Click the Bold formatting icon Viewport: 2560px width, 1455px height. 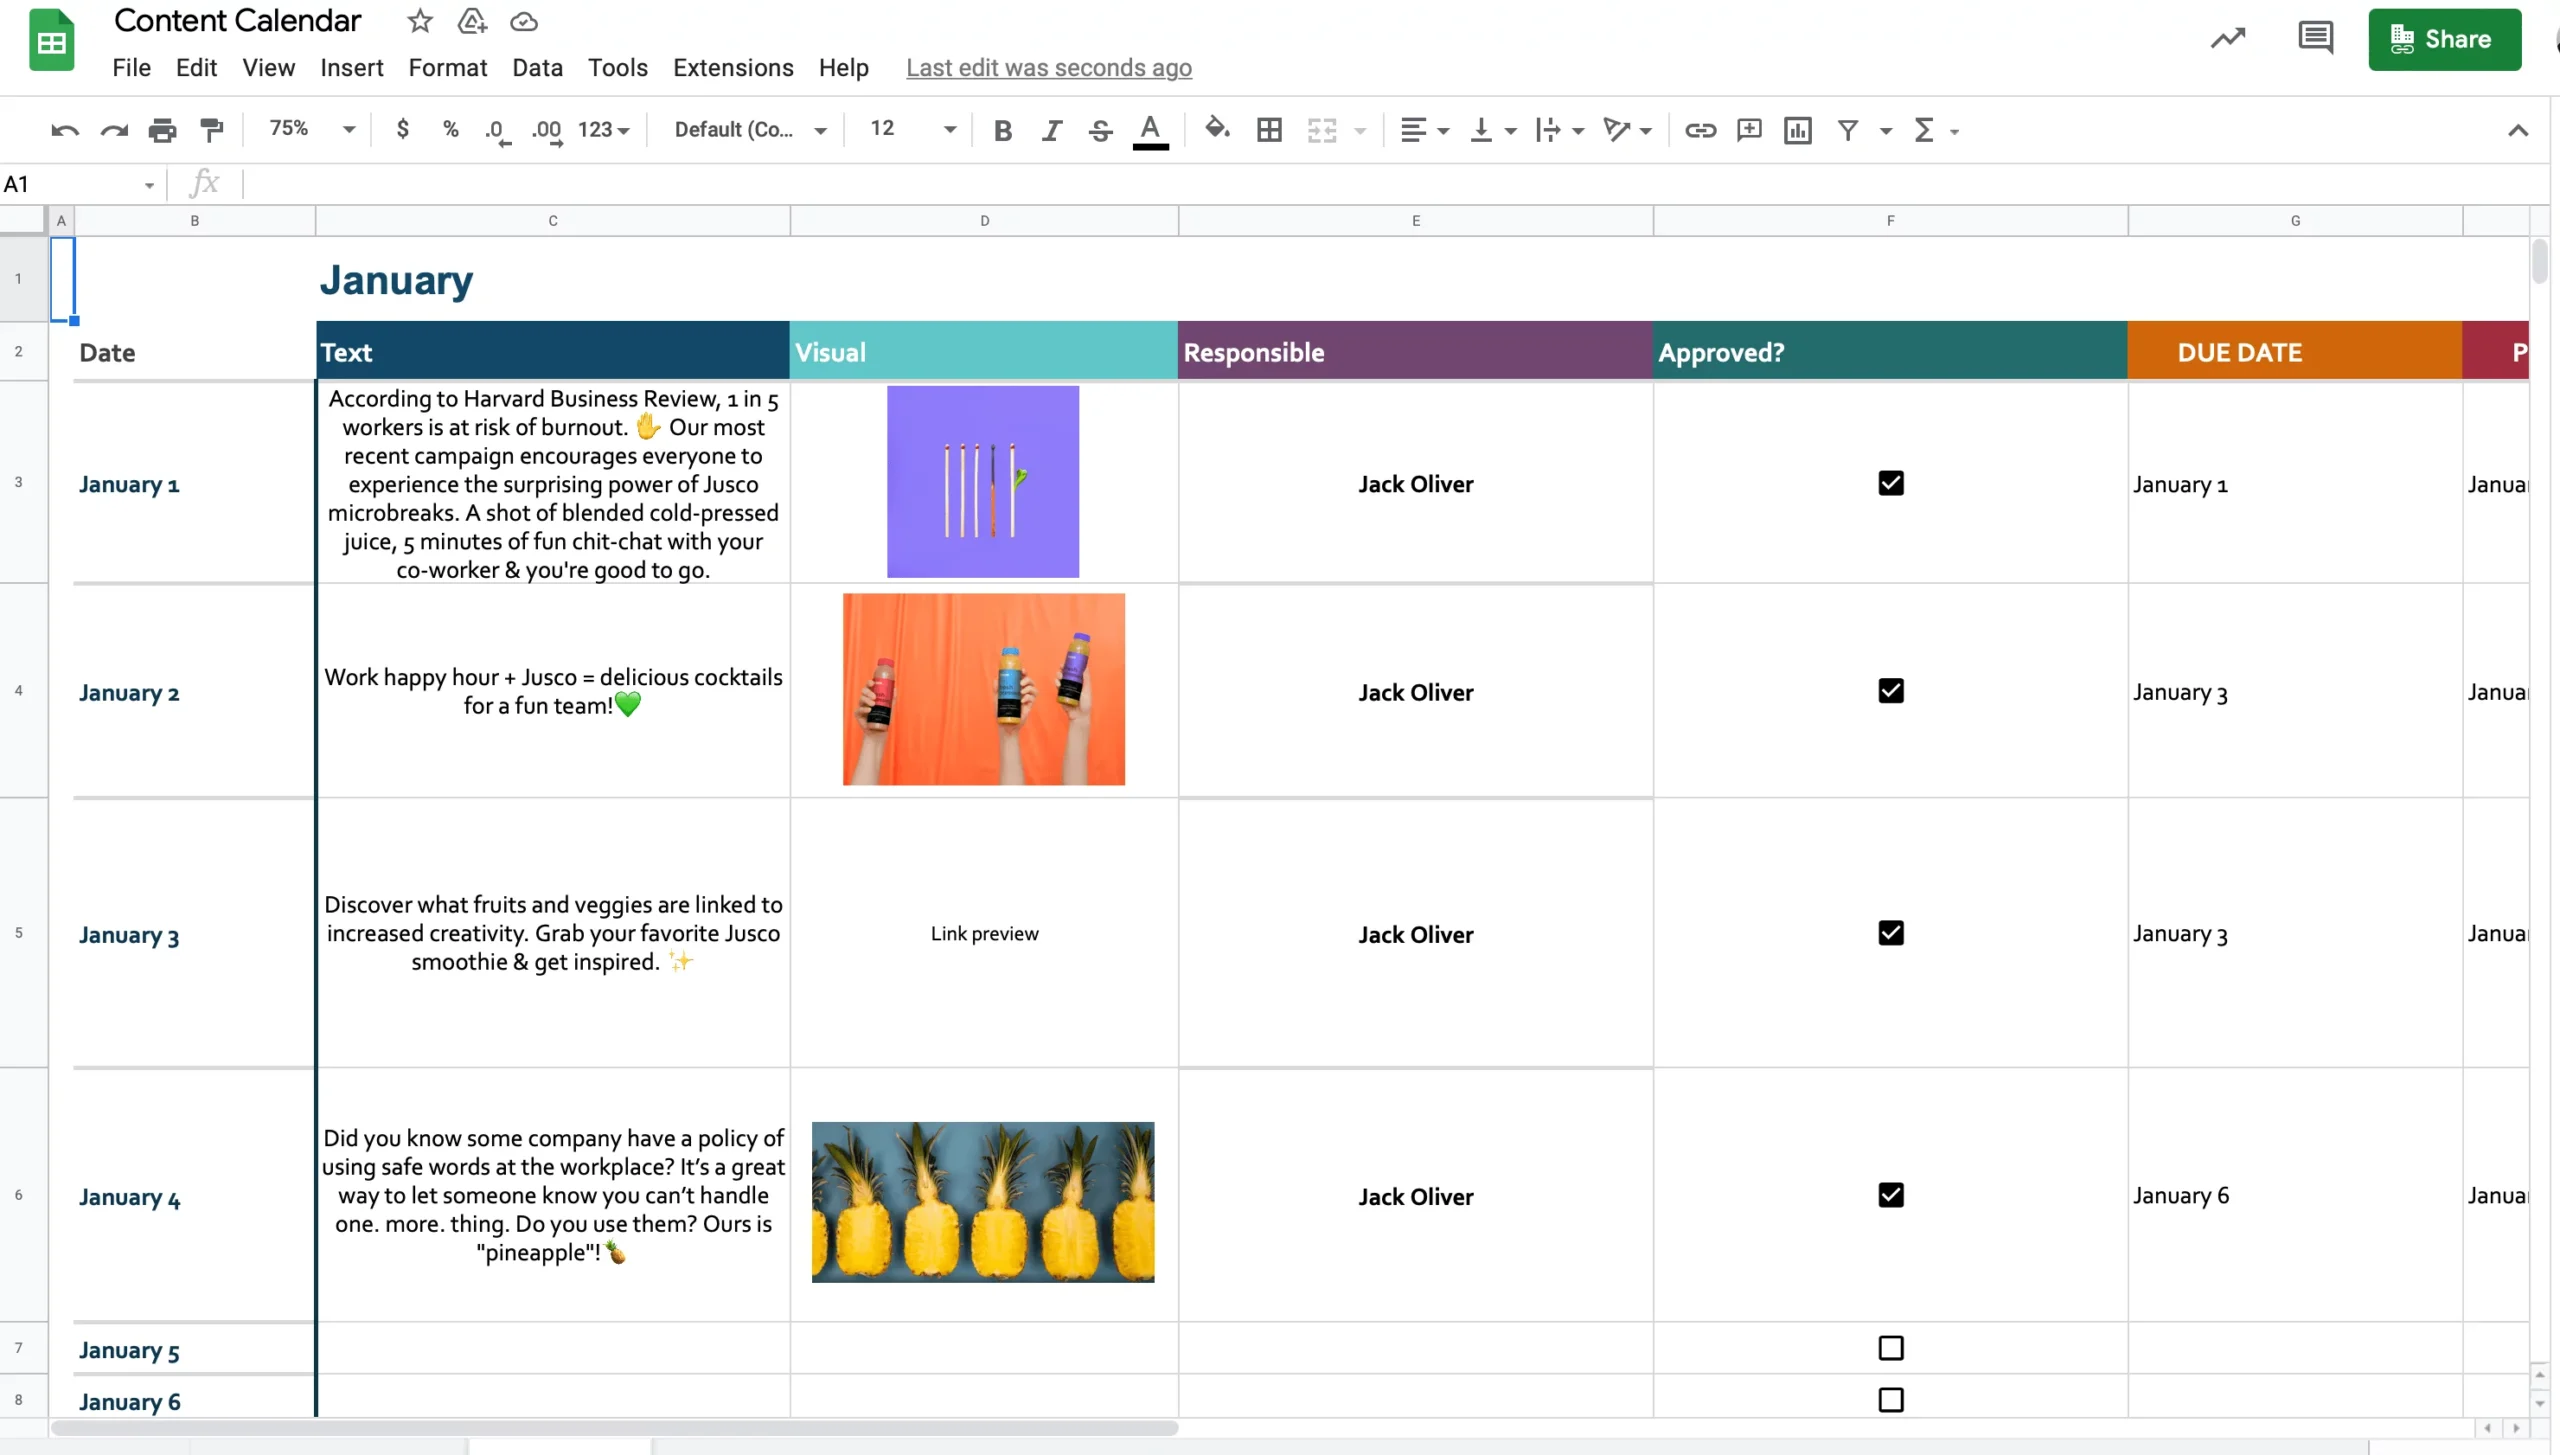tap(1002, 128)
